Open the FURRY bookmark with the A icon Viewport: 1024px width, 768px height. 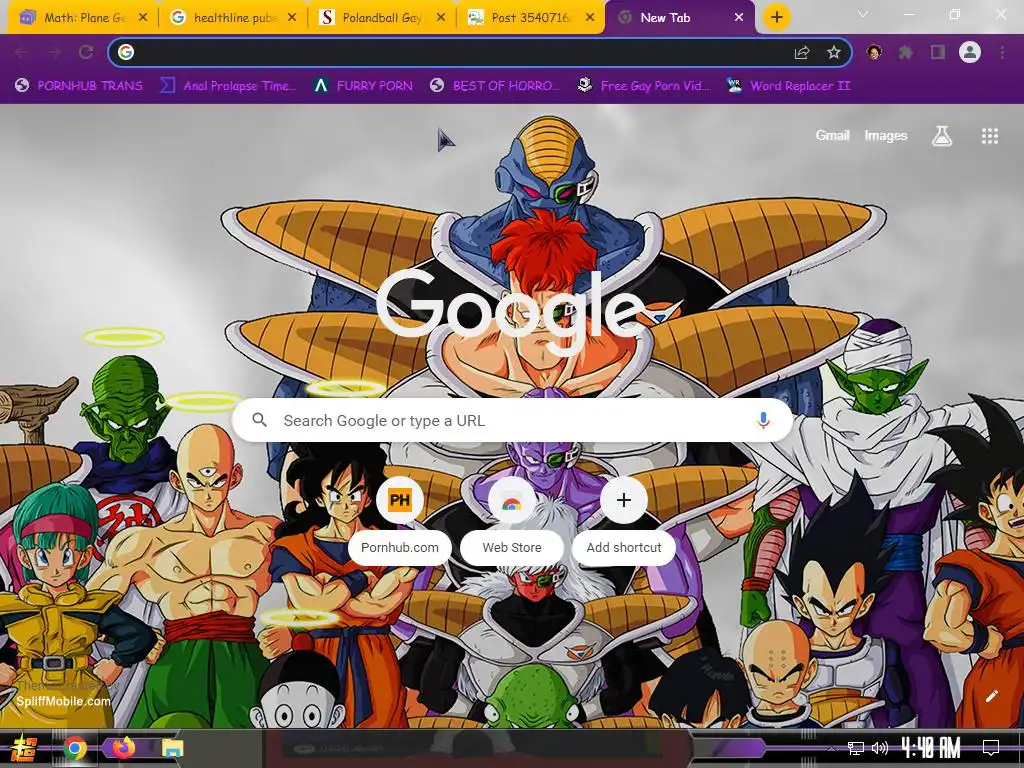[x=362, y=86]
